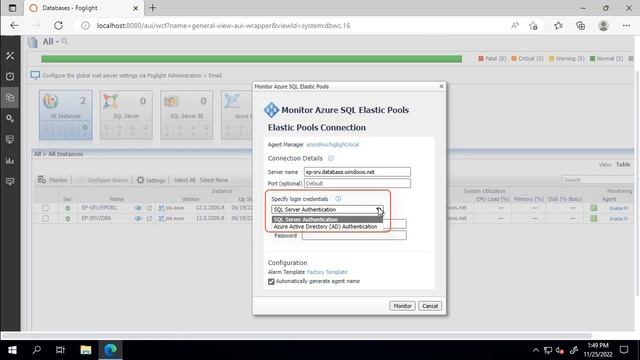Click the Search field in table toolbar
The width and height of the screenshot is (640, 360).
coord(598,180)
